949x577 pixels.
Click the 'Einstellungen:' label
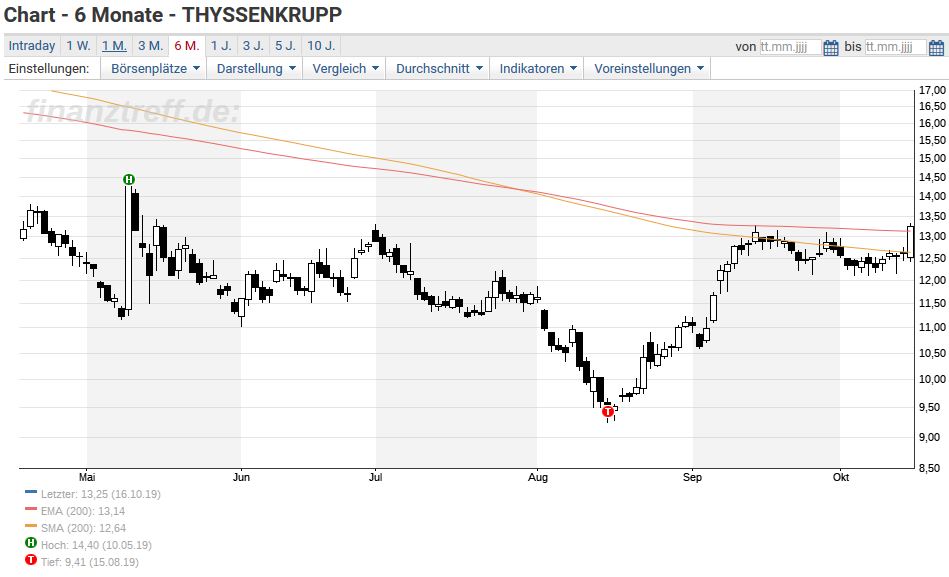point(49,68)
